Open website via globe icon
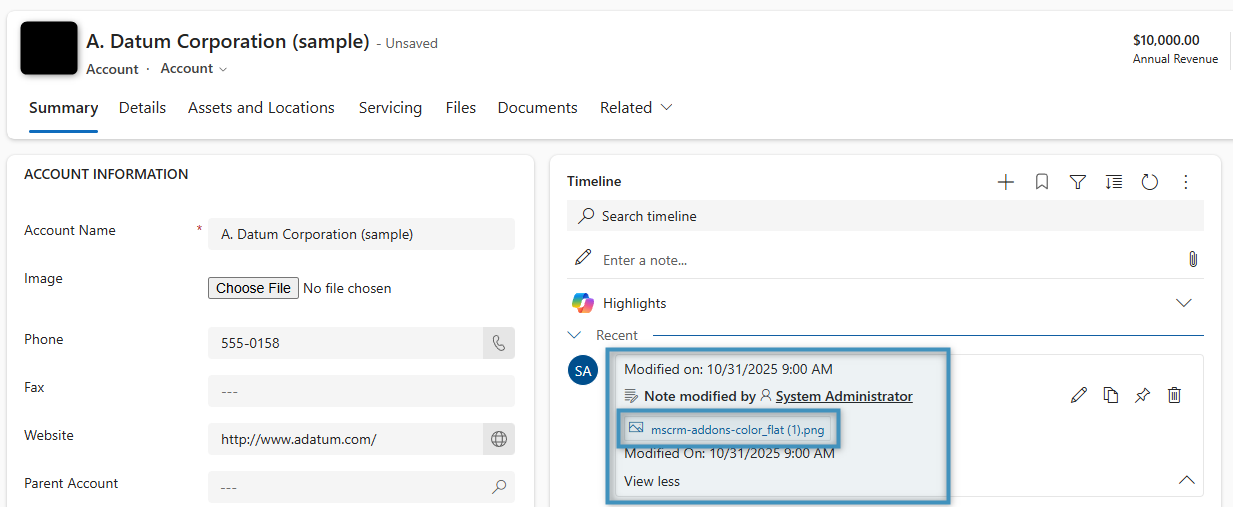Image resolution: width=1233 pixels, height=507 pixels. coord(499,439)
